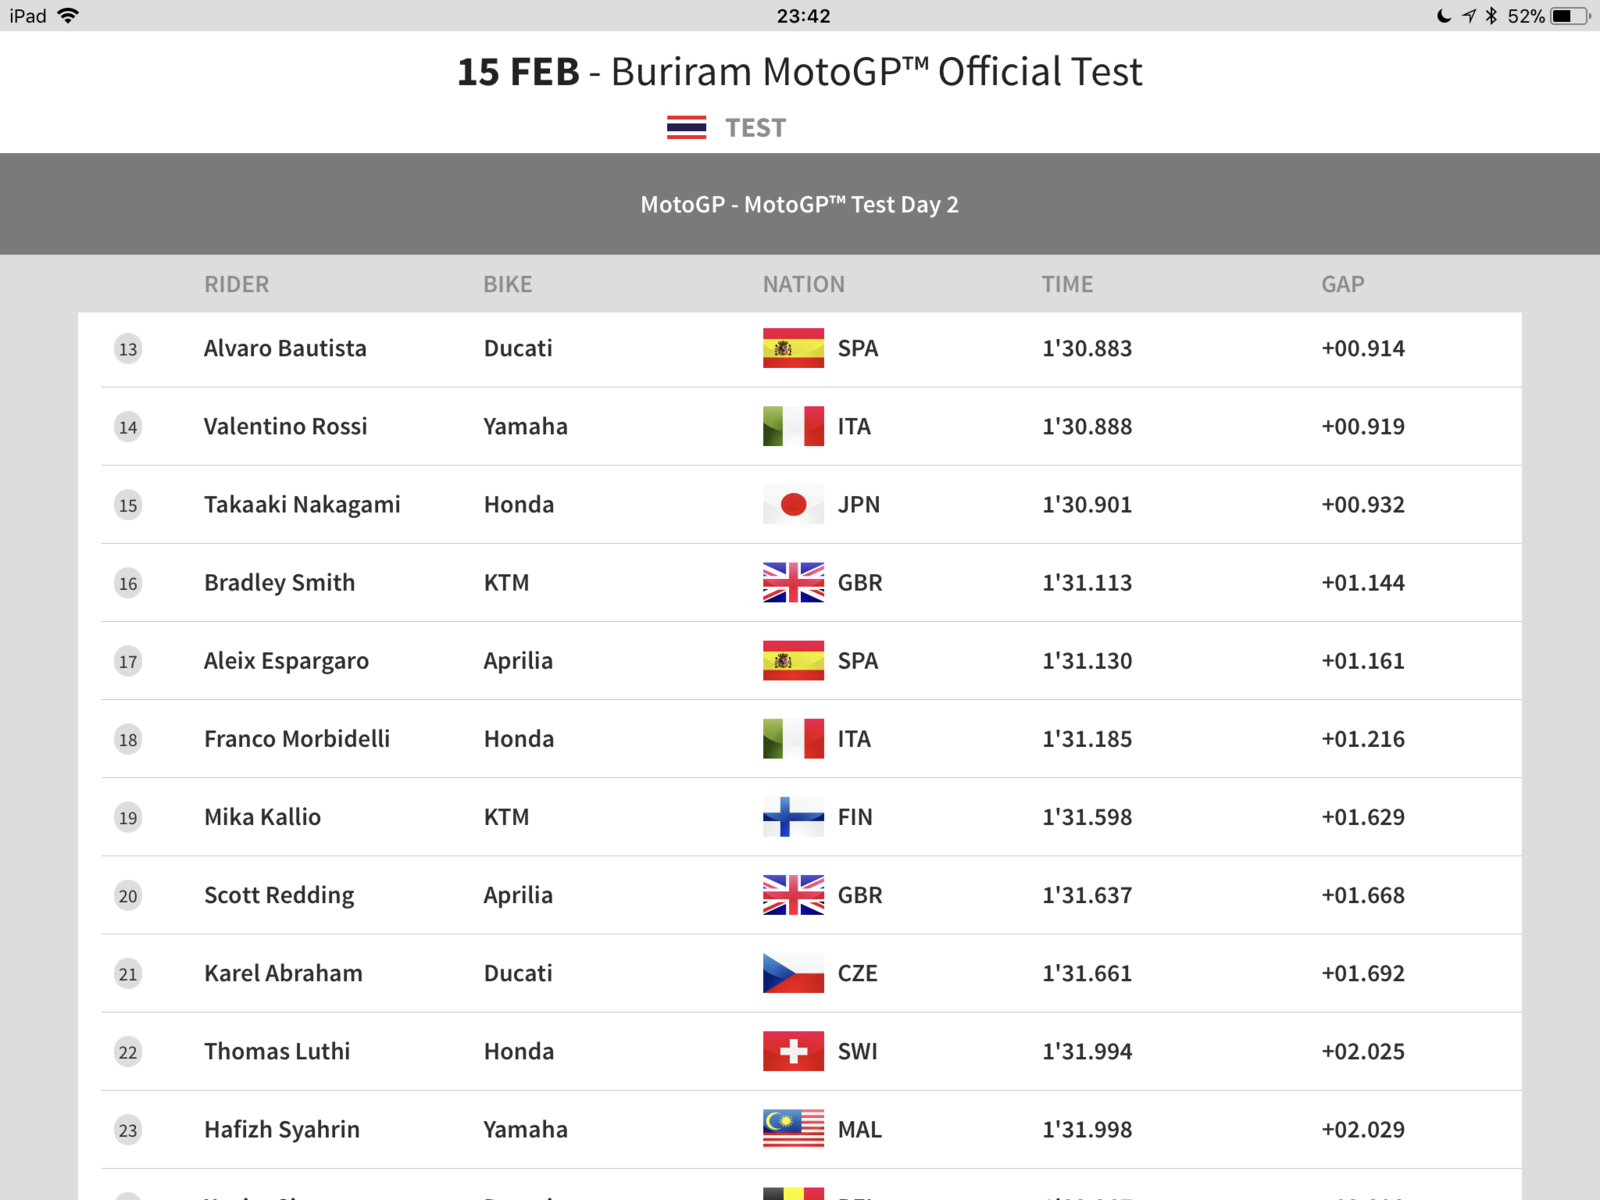
Task: Tap Aleix Espargaro's lap time 1'31.130
Action: pyautogui.click(x=1087, y=661)
